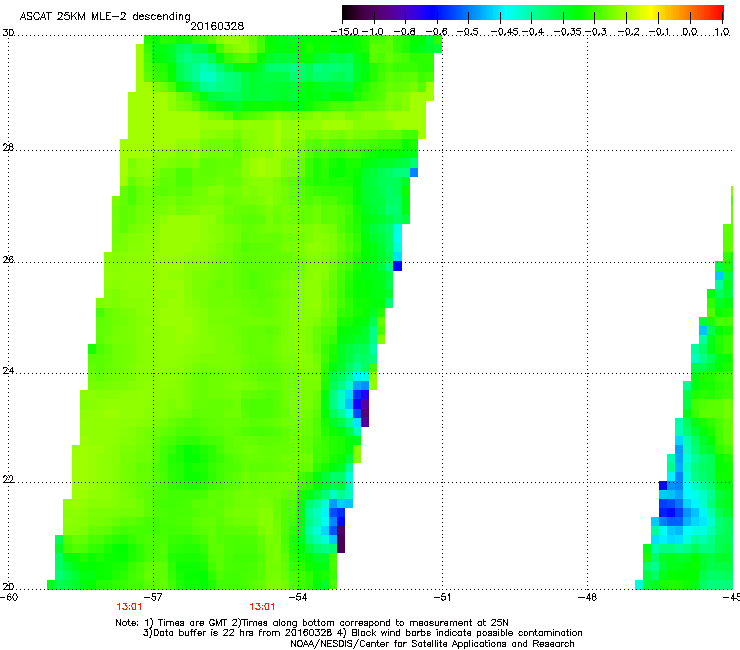Click the "-0.35" color scale label
This screenshot has width=740, height=650.
[x=568, y=32]
